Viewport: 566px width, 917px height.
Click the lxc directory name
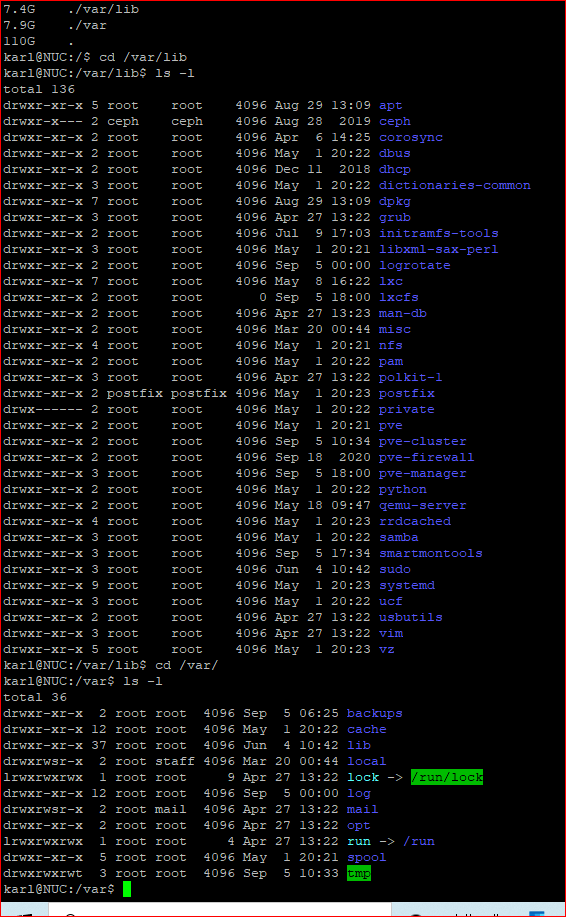[x=391, y=281]
